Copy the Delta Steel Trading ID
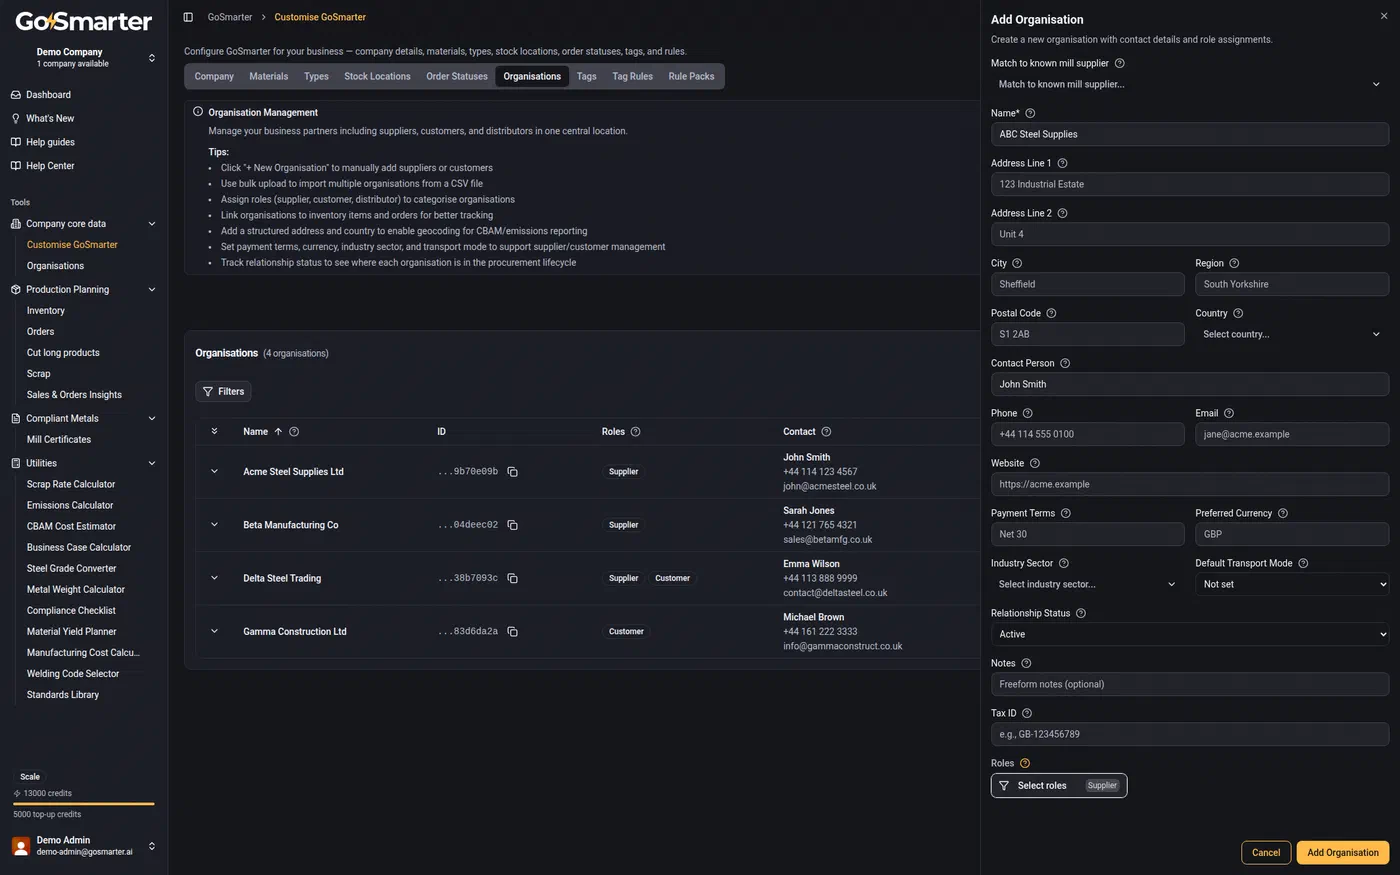 (x=512, y=578)
